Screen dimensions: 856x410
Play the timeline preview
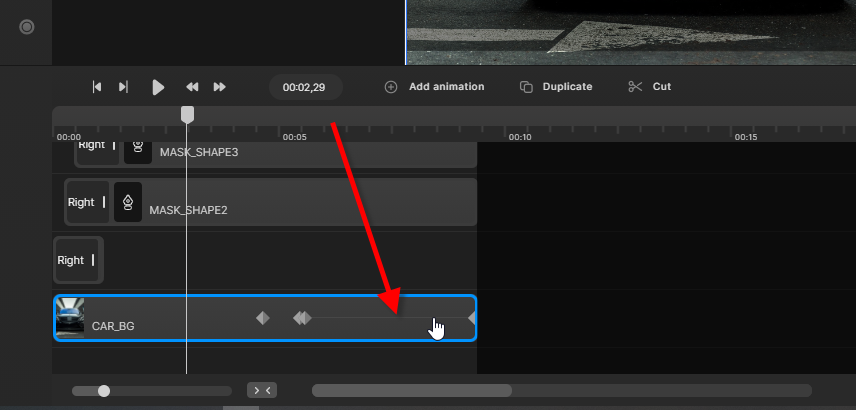coord(158,87)
